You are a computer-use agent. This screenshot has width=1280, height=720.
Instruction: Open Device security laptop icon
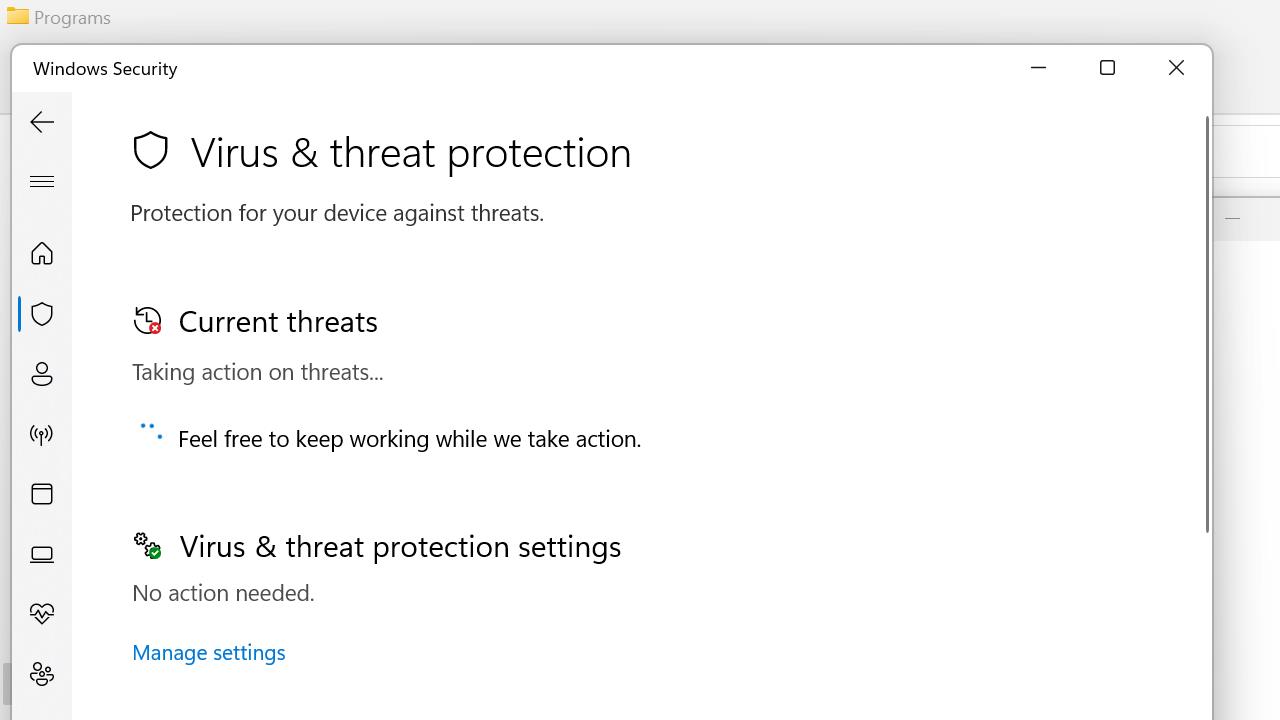tap(42, 554)
